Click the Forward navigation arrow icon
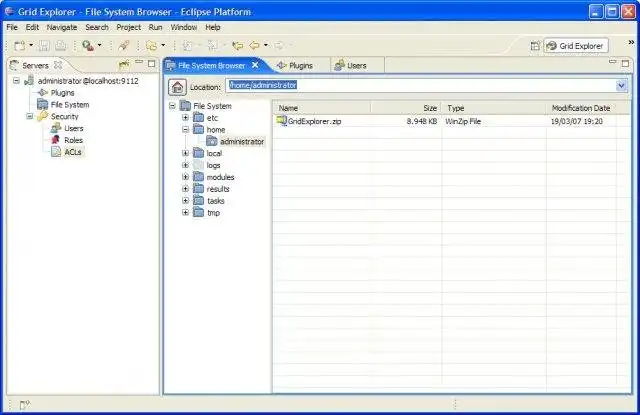640x415 pixels. click(279, 46)
